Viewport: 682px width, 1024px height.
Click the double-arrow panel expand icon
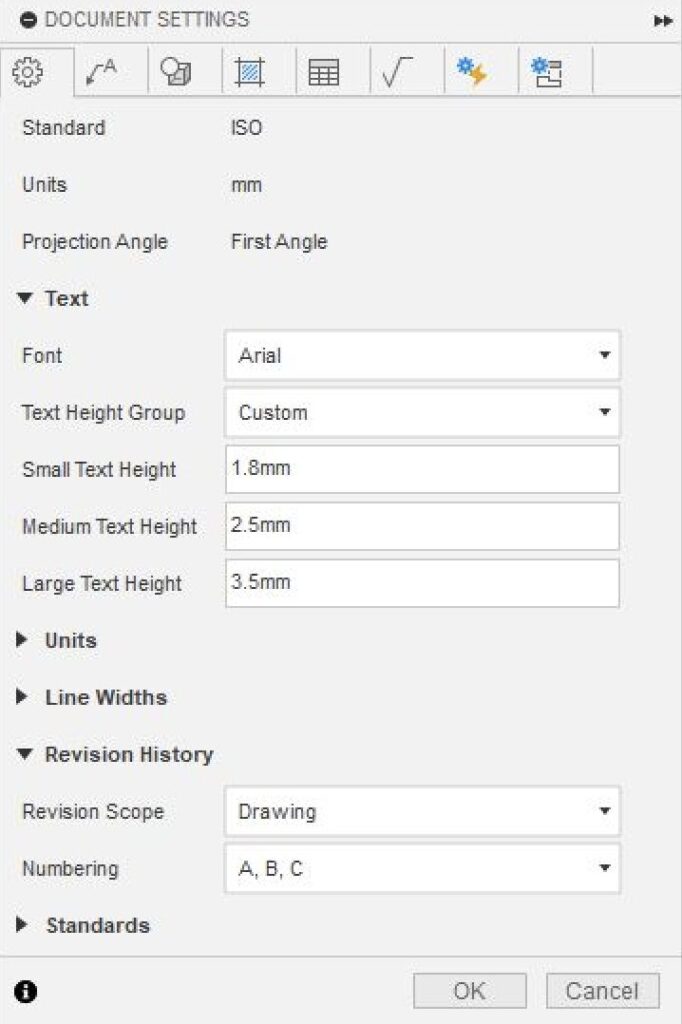click(663, 20)
